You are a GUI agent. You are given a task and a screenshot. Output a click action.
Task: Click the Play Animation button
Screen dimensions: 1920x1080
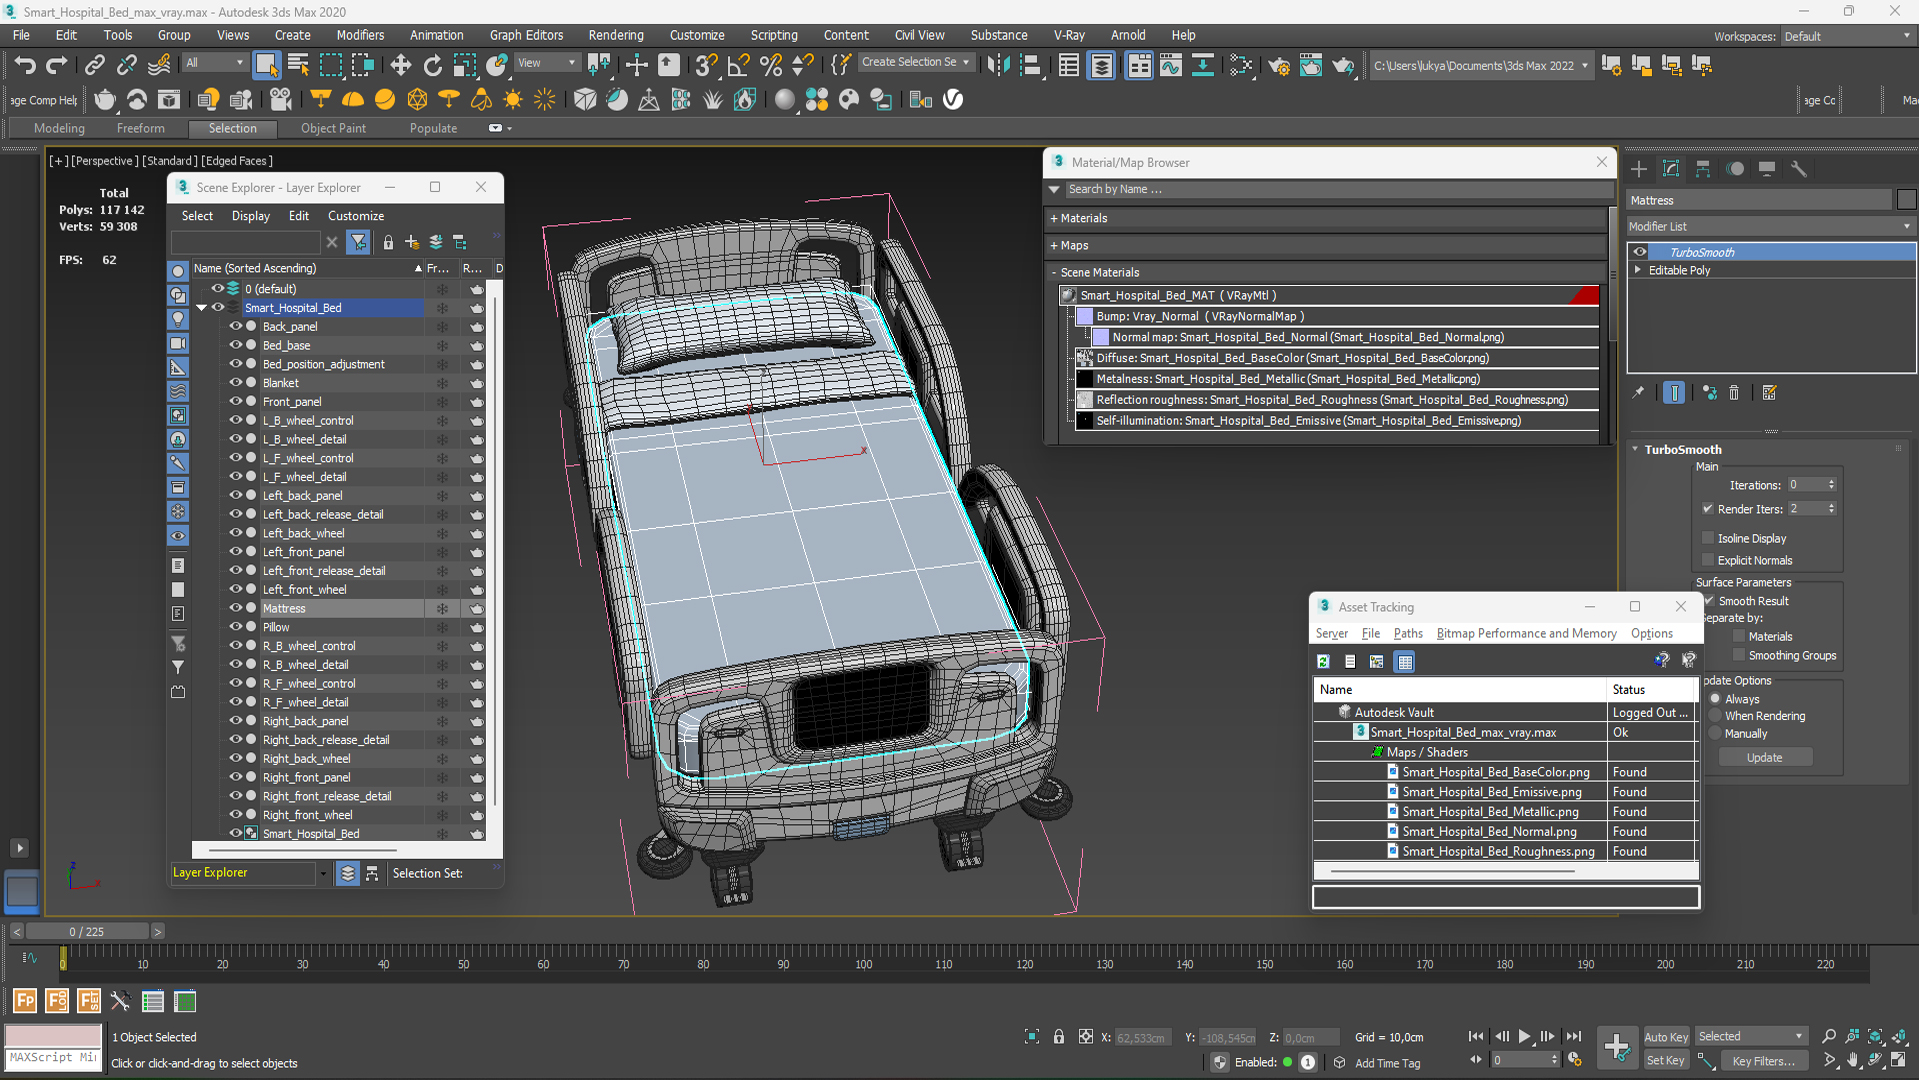tap(1524, 1037)
